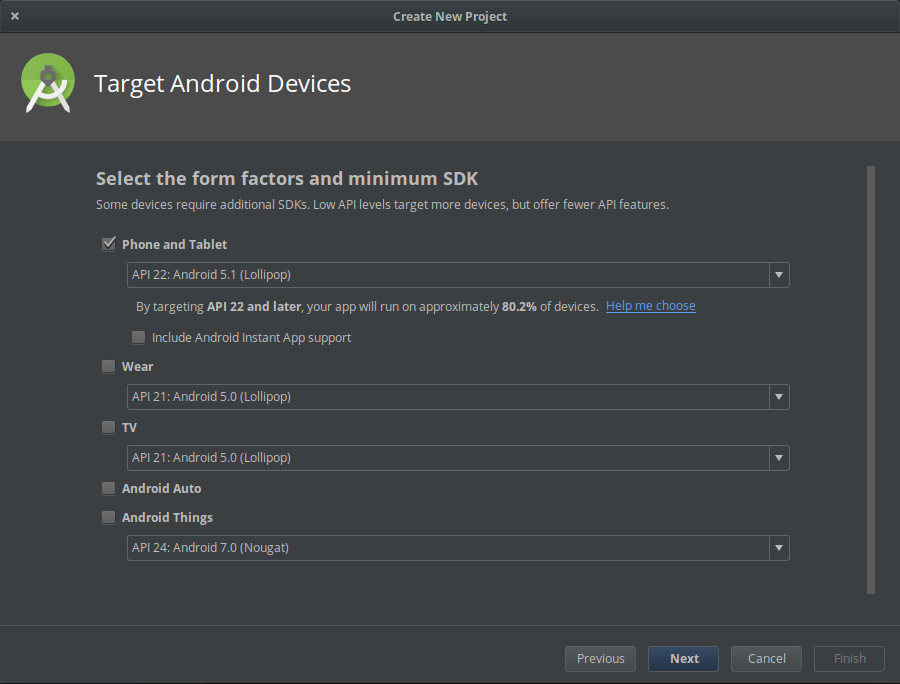Click the Next button
The height and width of the screenshot is (684, 900).
684,658
